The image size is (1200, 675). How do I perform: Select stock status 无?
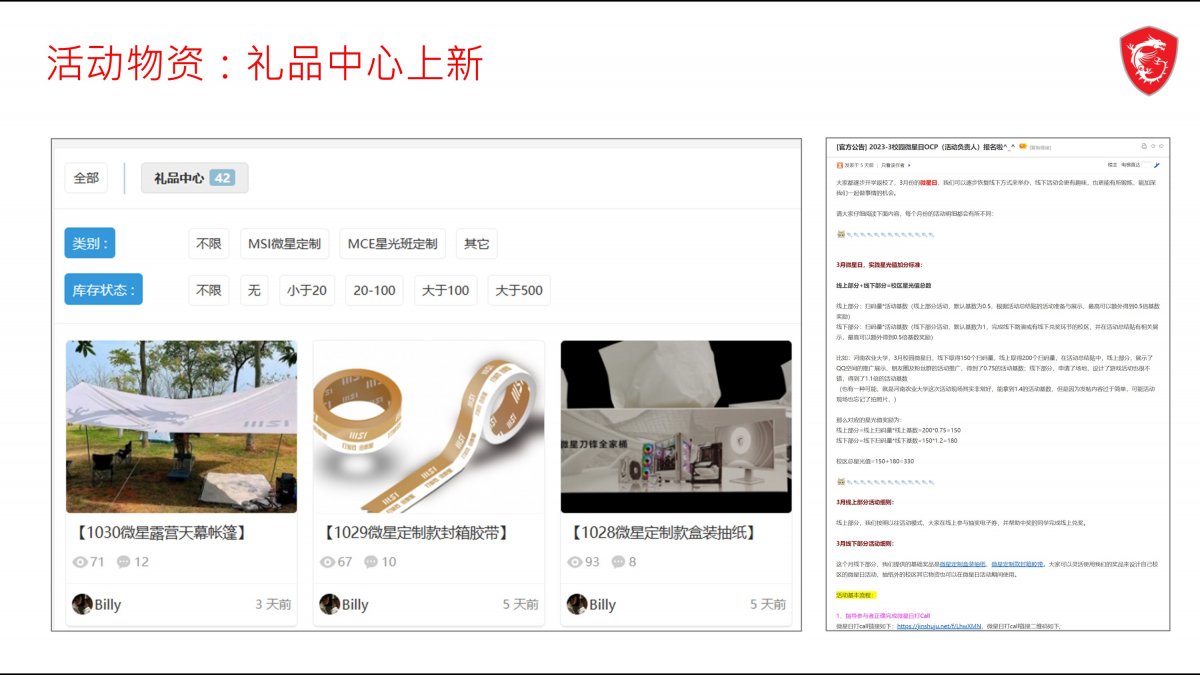point(254,290)
